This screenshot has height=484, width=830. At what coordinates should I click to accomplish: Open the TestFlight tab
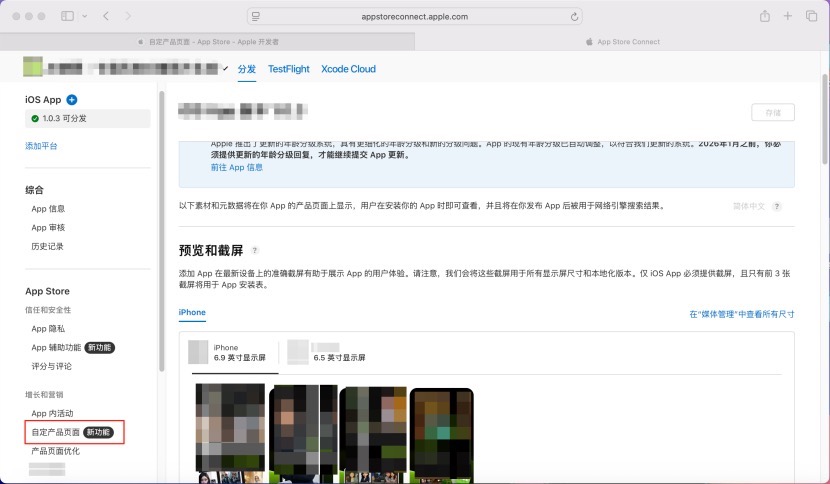(288, 69)
